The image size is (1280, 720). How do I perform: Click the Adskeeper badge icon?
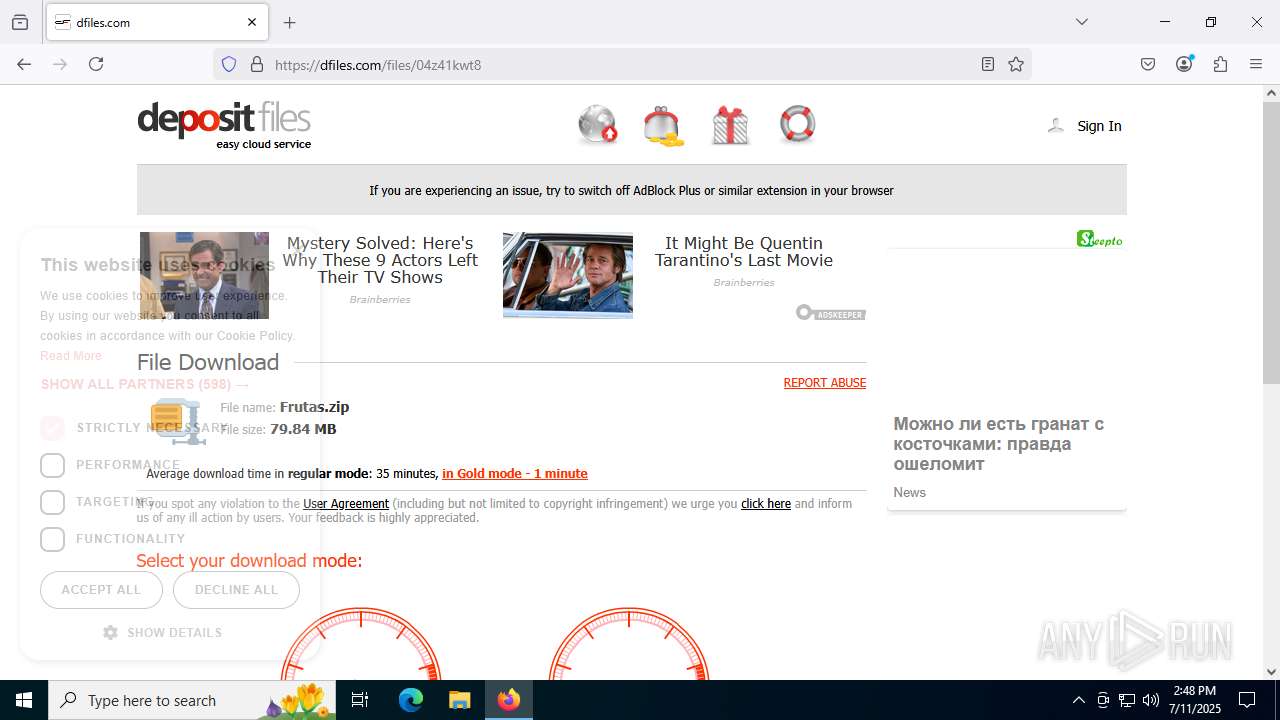[x=831, y=313]
